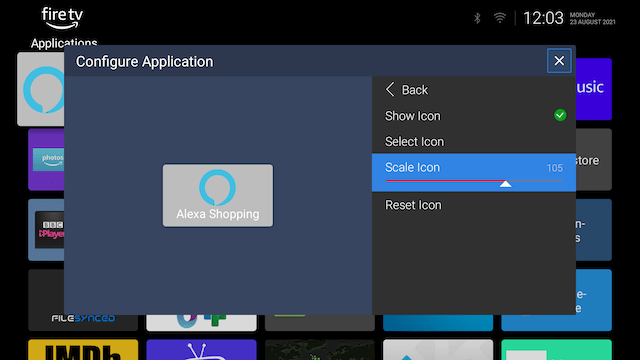The height and width of the screenshot is (360, 640).
Task: Choose Reset Icon from the menu
Action: 473,204
